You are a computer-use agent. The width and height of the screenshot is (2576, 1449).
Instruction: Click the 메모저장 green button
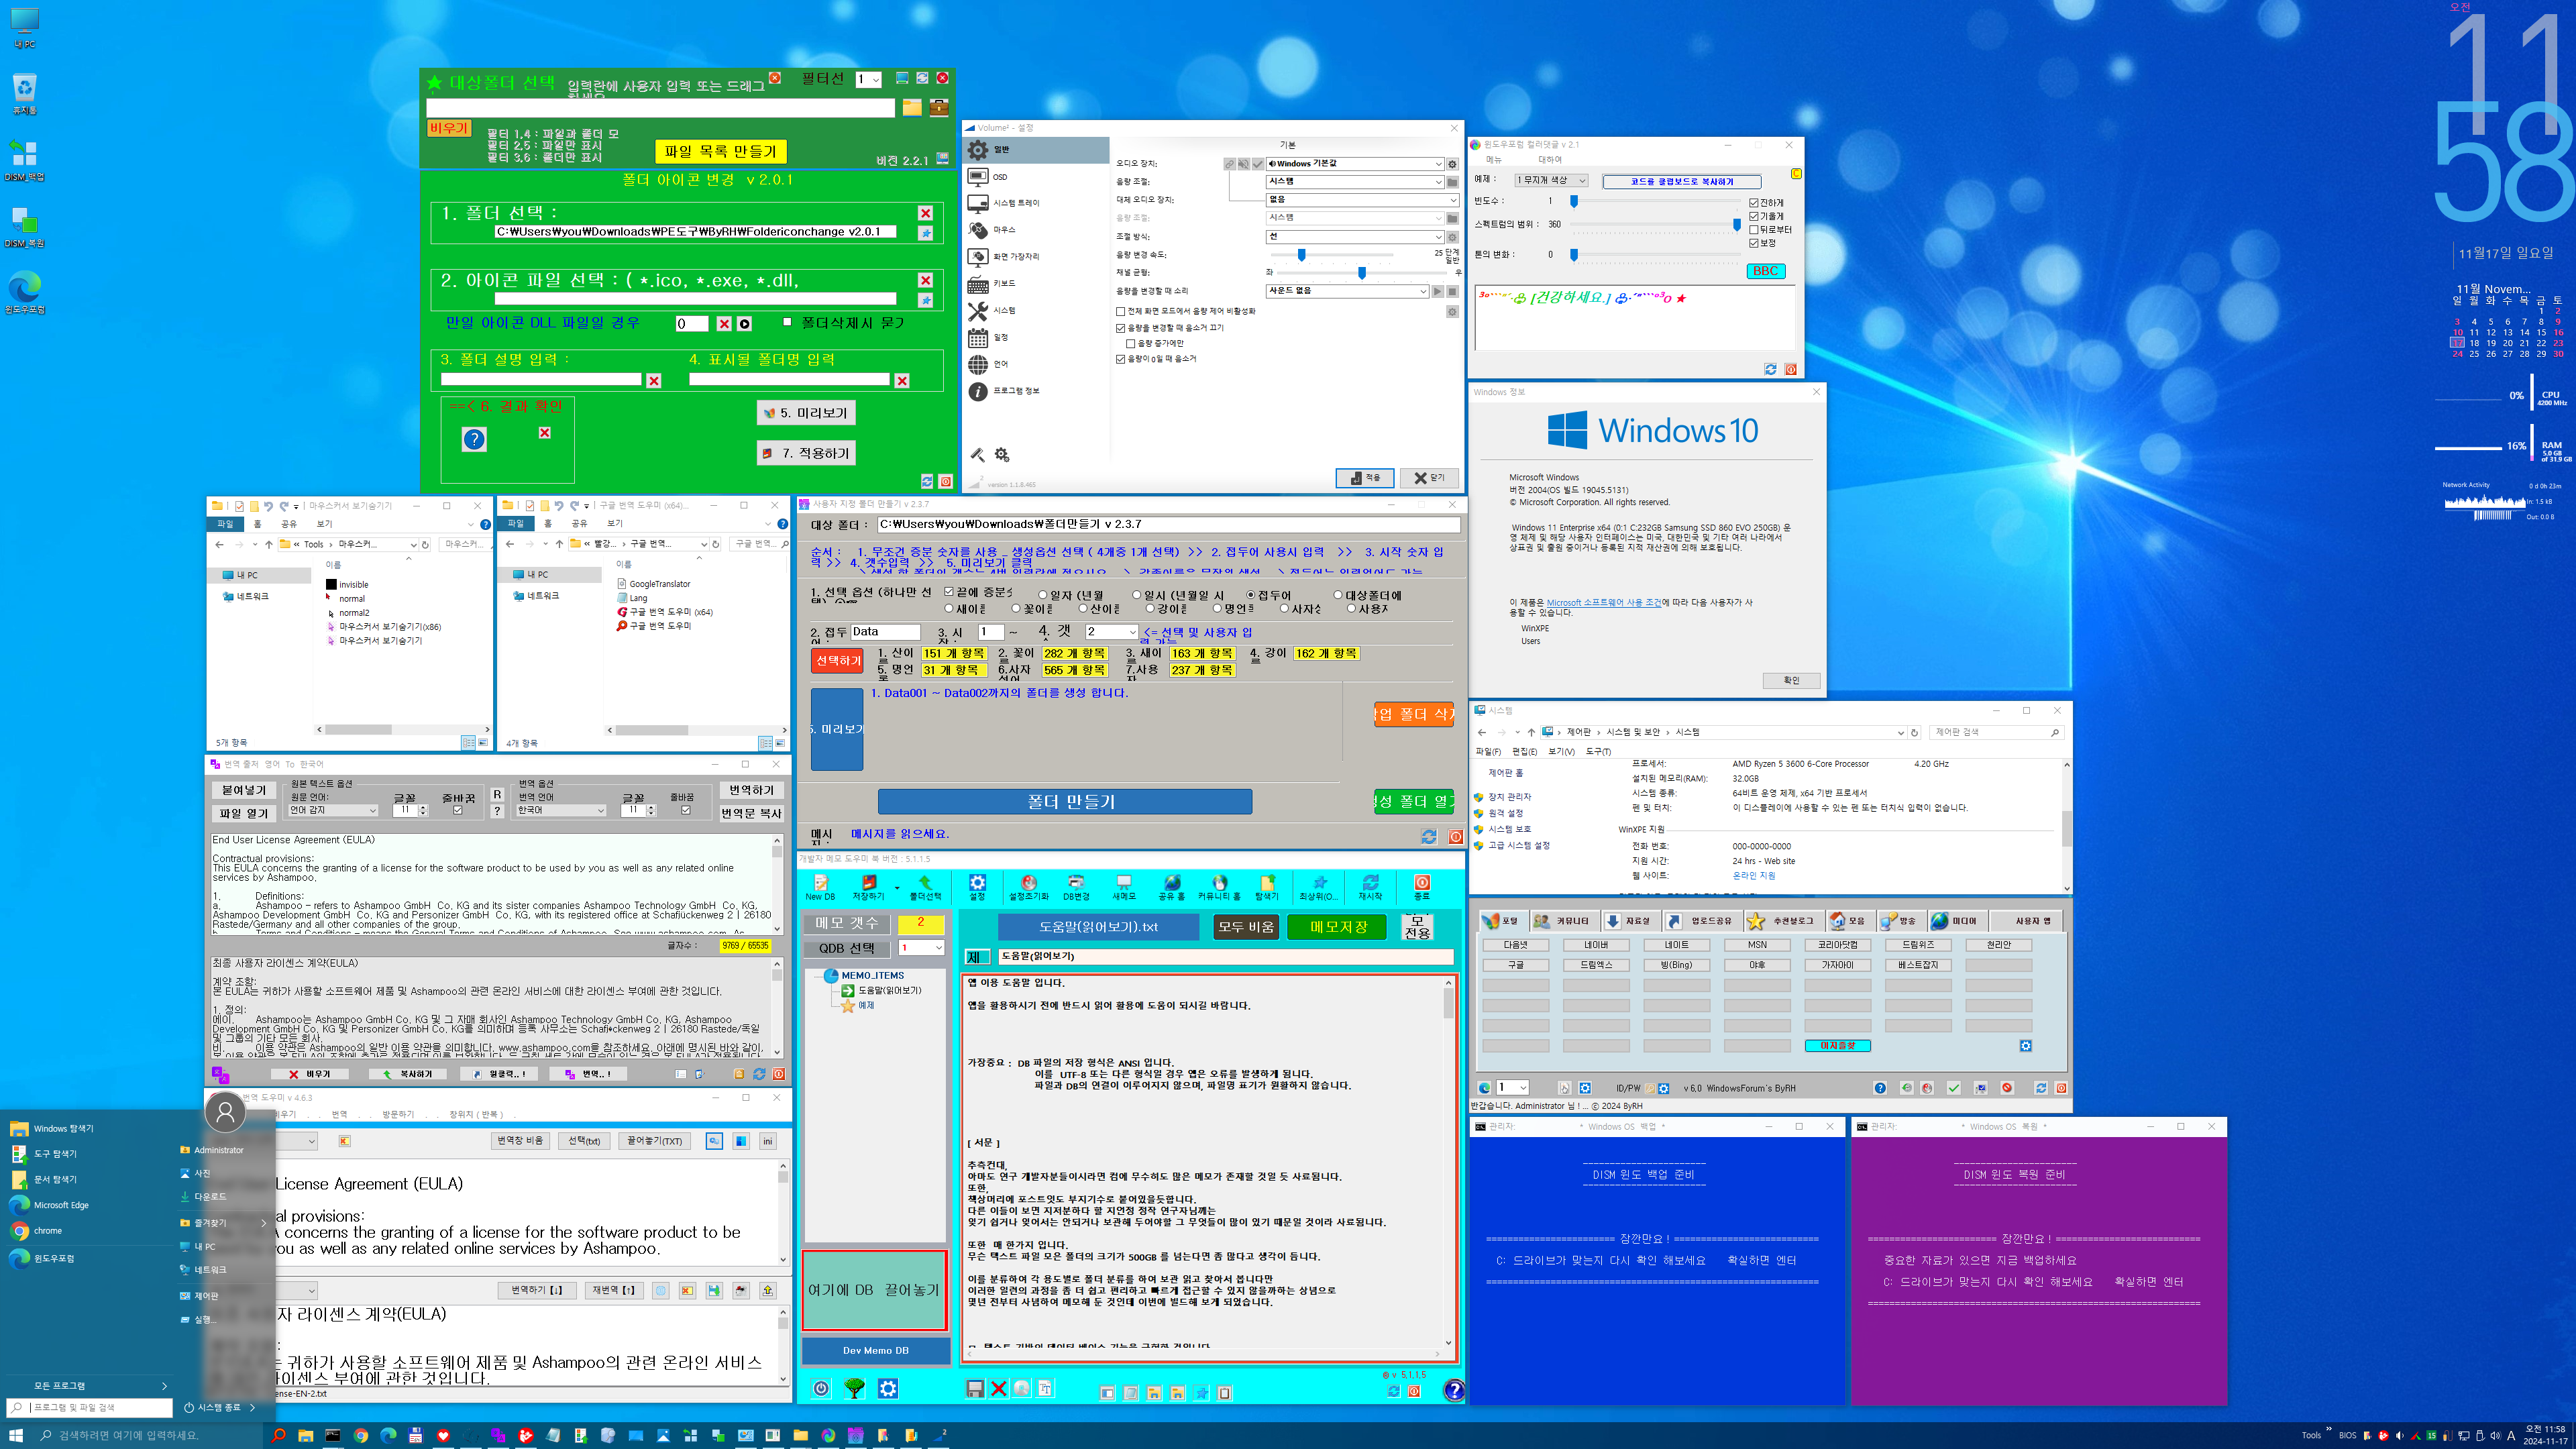point(1338,927)
